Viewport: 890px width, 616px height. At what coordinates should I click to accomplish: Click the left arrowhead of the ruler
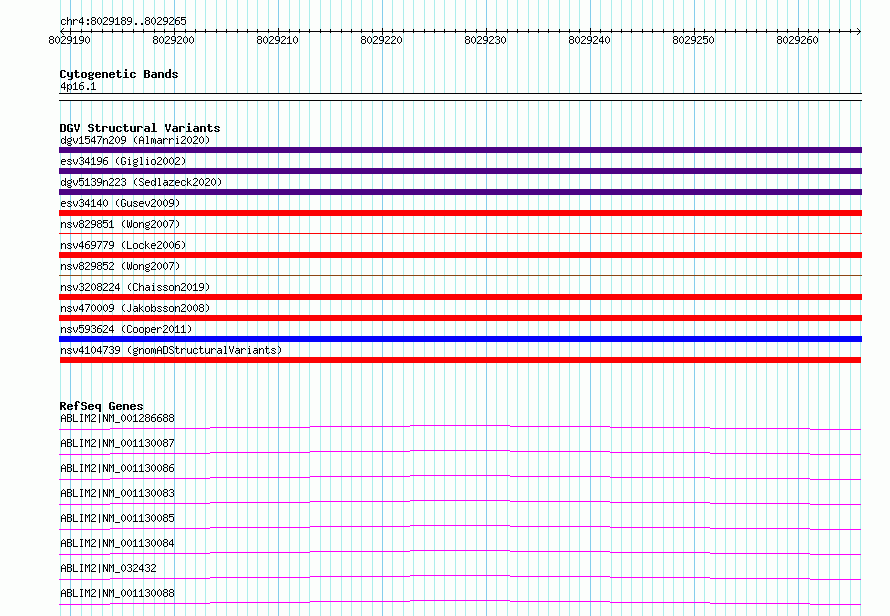pyautogui.click(x=62, y=31)
